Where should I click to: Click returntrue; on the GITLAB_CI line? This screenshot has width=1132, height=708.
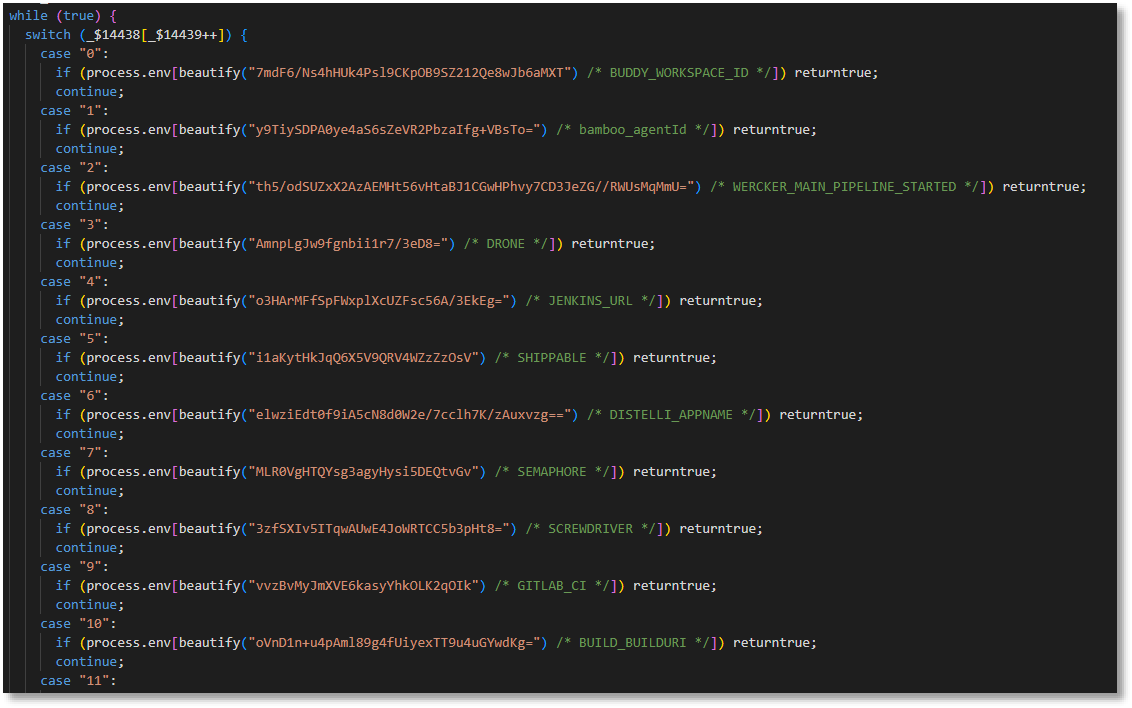pyautogui.click(x=674, y=586)
